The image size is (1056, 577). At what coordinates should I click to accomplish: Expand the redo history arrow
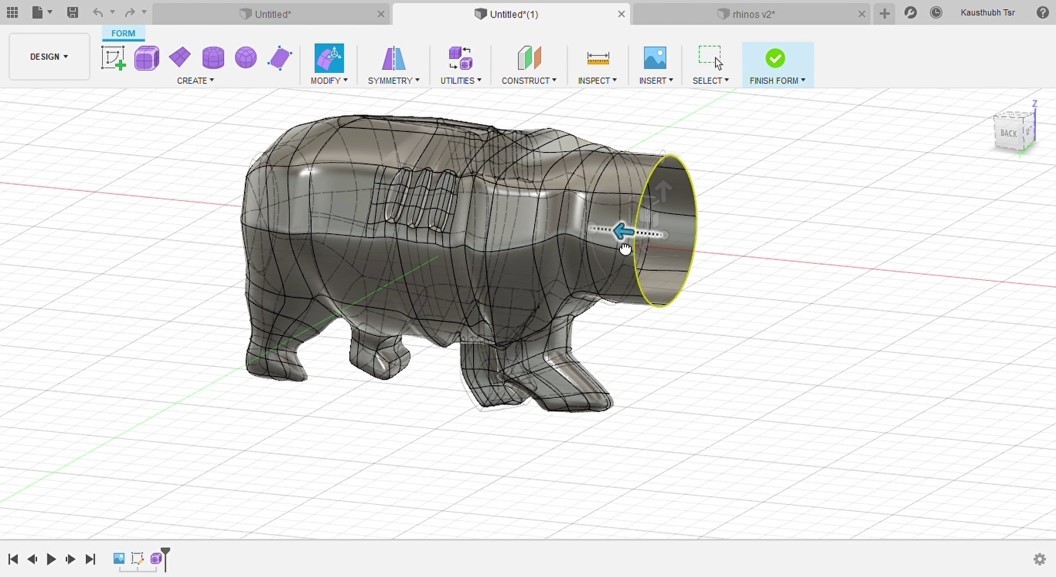point(144,12)
